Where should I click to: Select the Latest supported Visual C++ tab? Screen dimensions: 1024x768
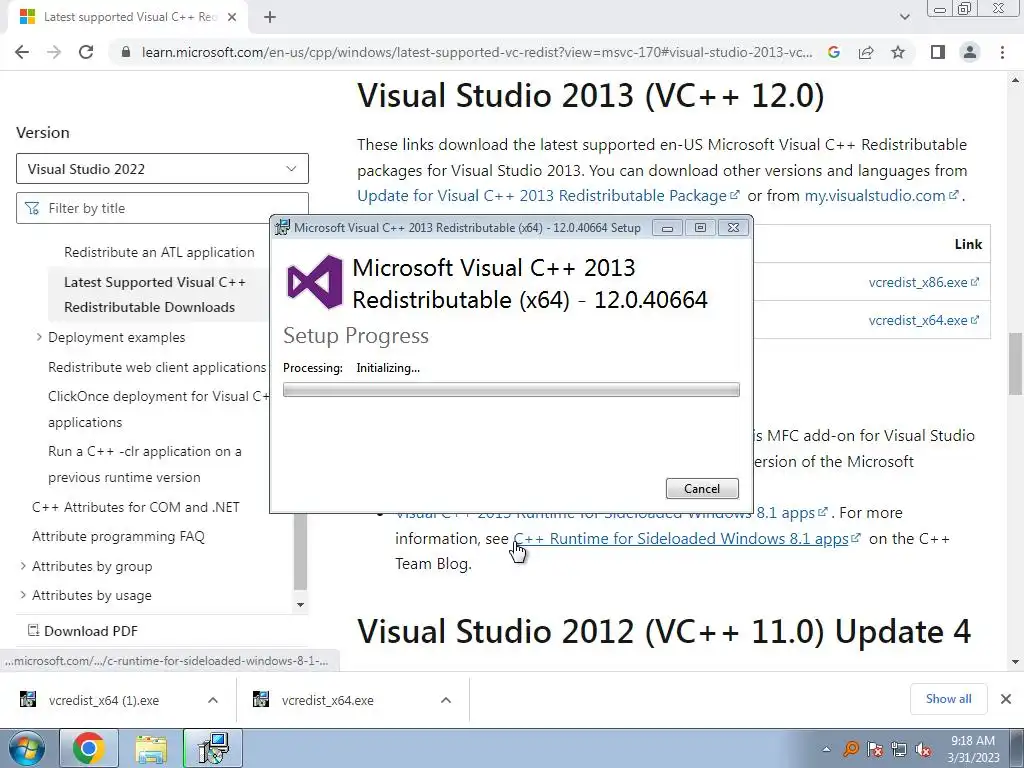pos(128,17)
